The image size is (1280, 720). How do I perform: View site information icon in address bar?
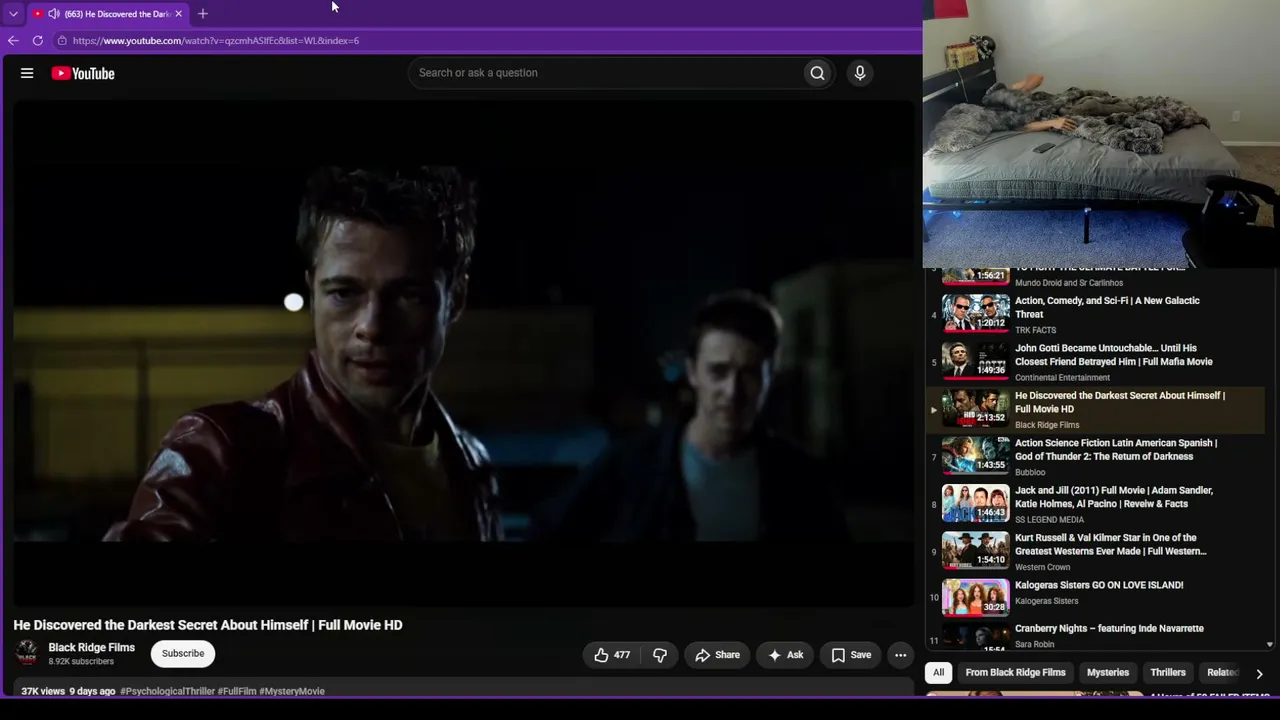(62, 41)
